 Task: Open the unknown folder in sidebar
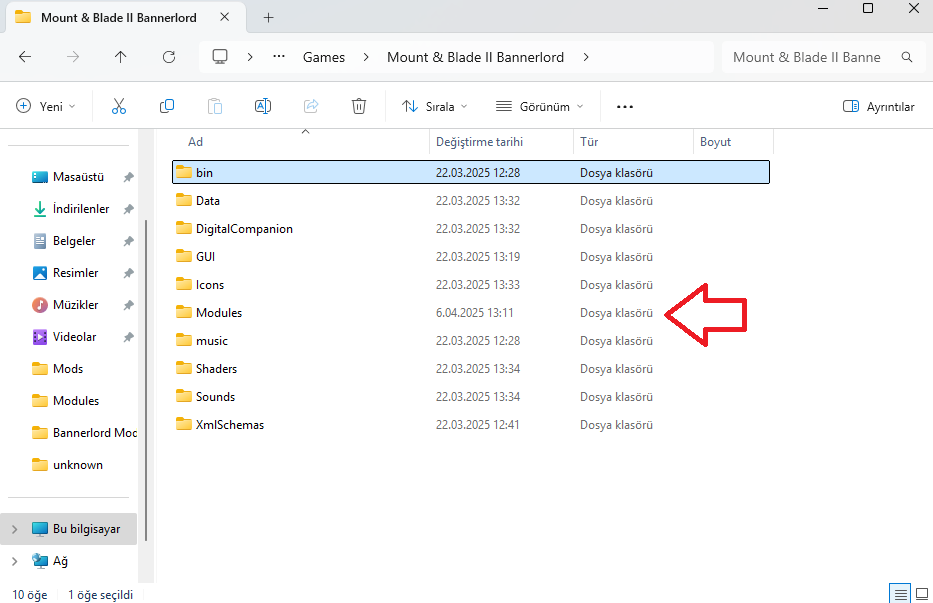click(77, 465)
